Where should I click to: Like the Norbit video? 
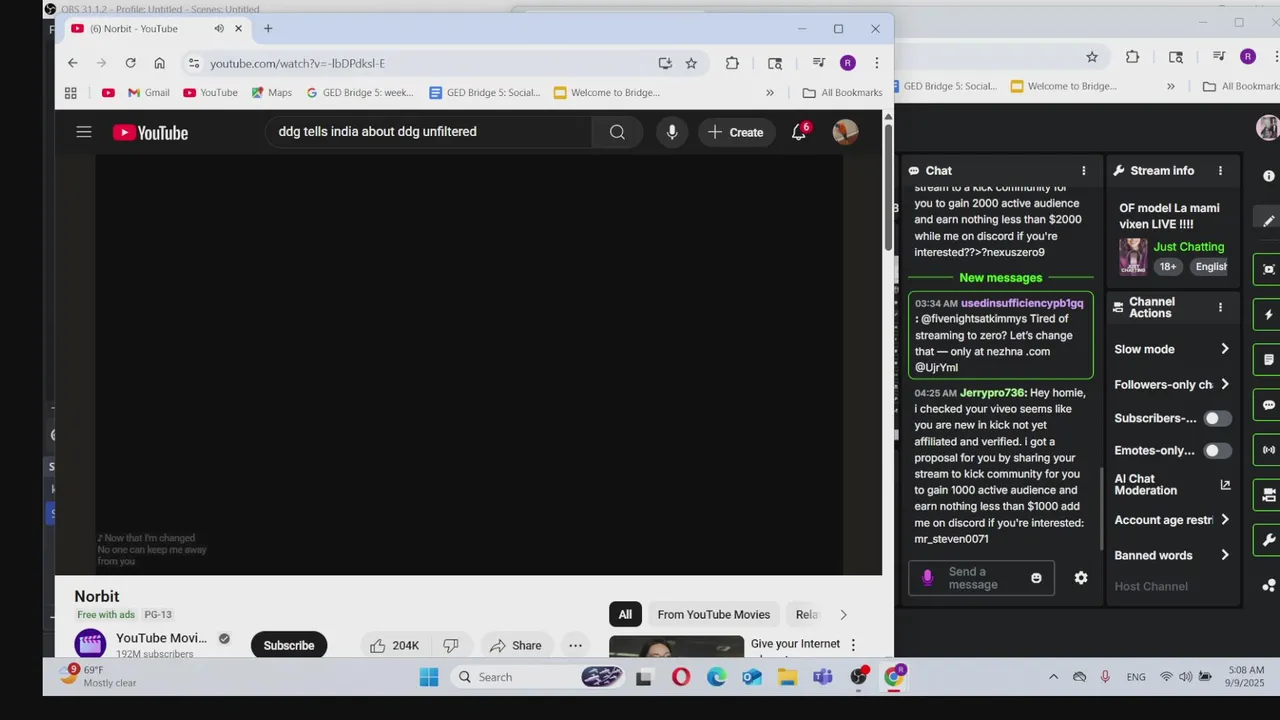click(x=395, y=645)
